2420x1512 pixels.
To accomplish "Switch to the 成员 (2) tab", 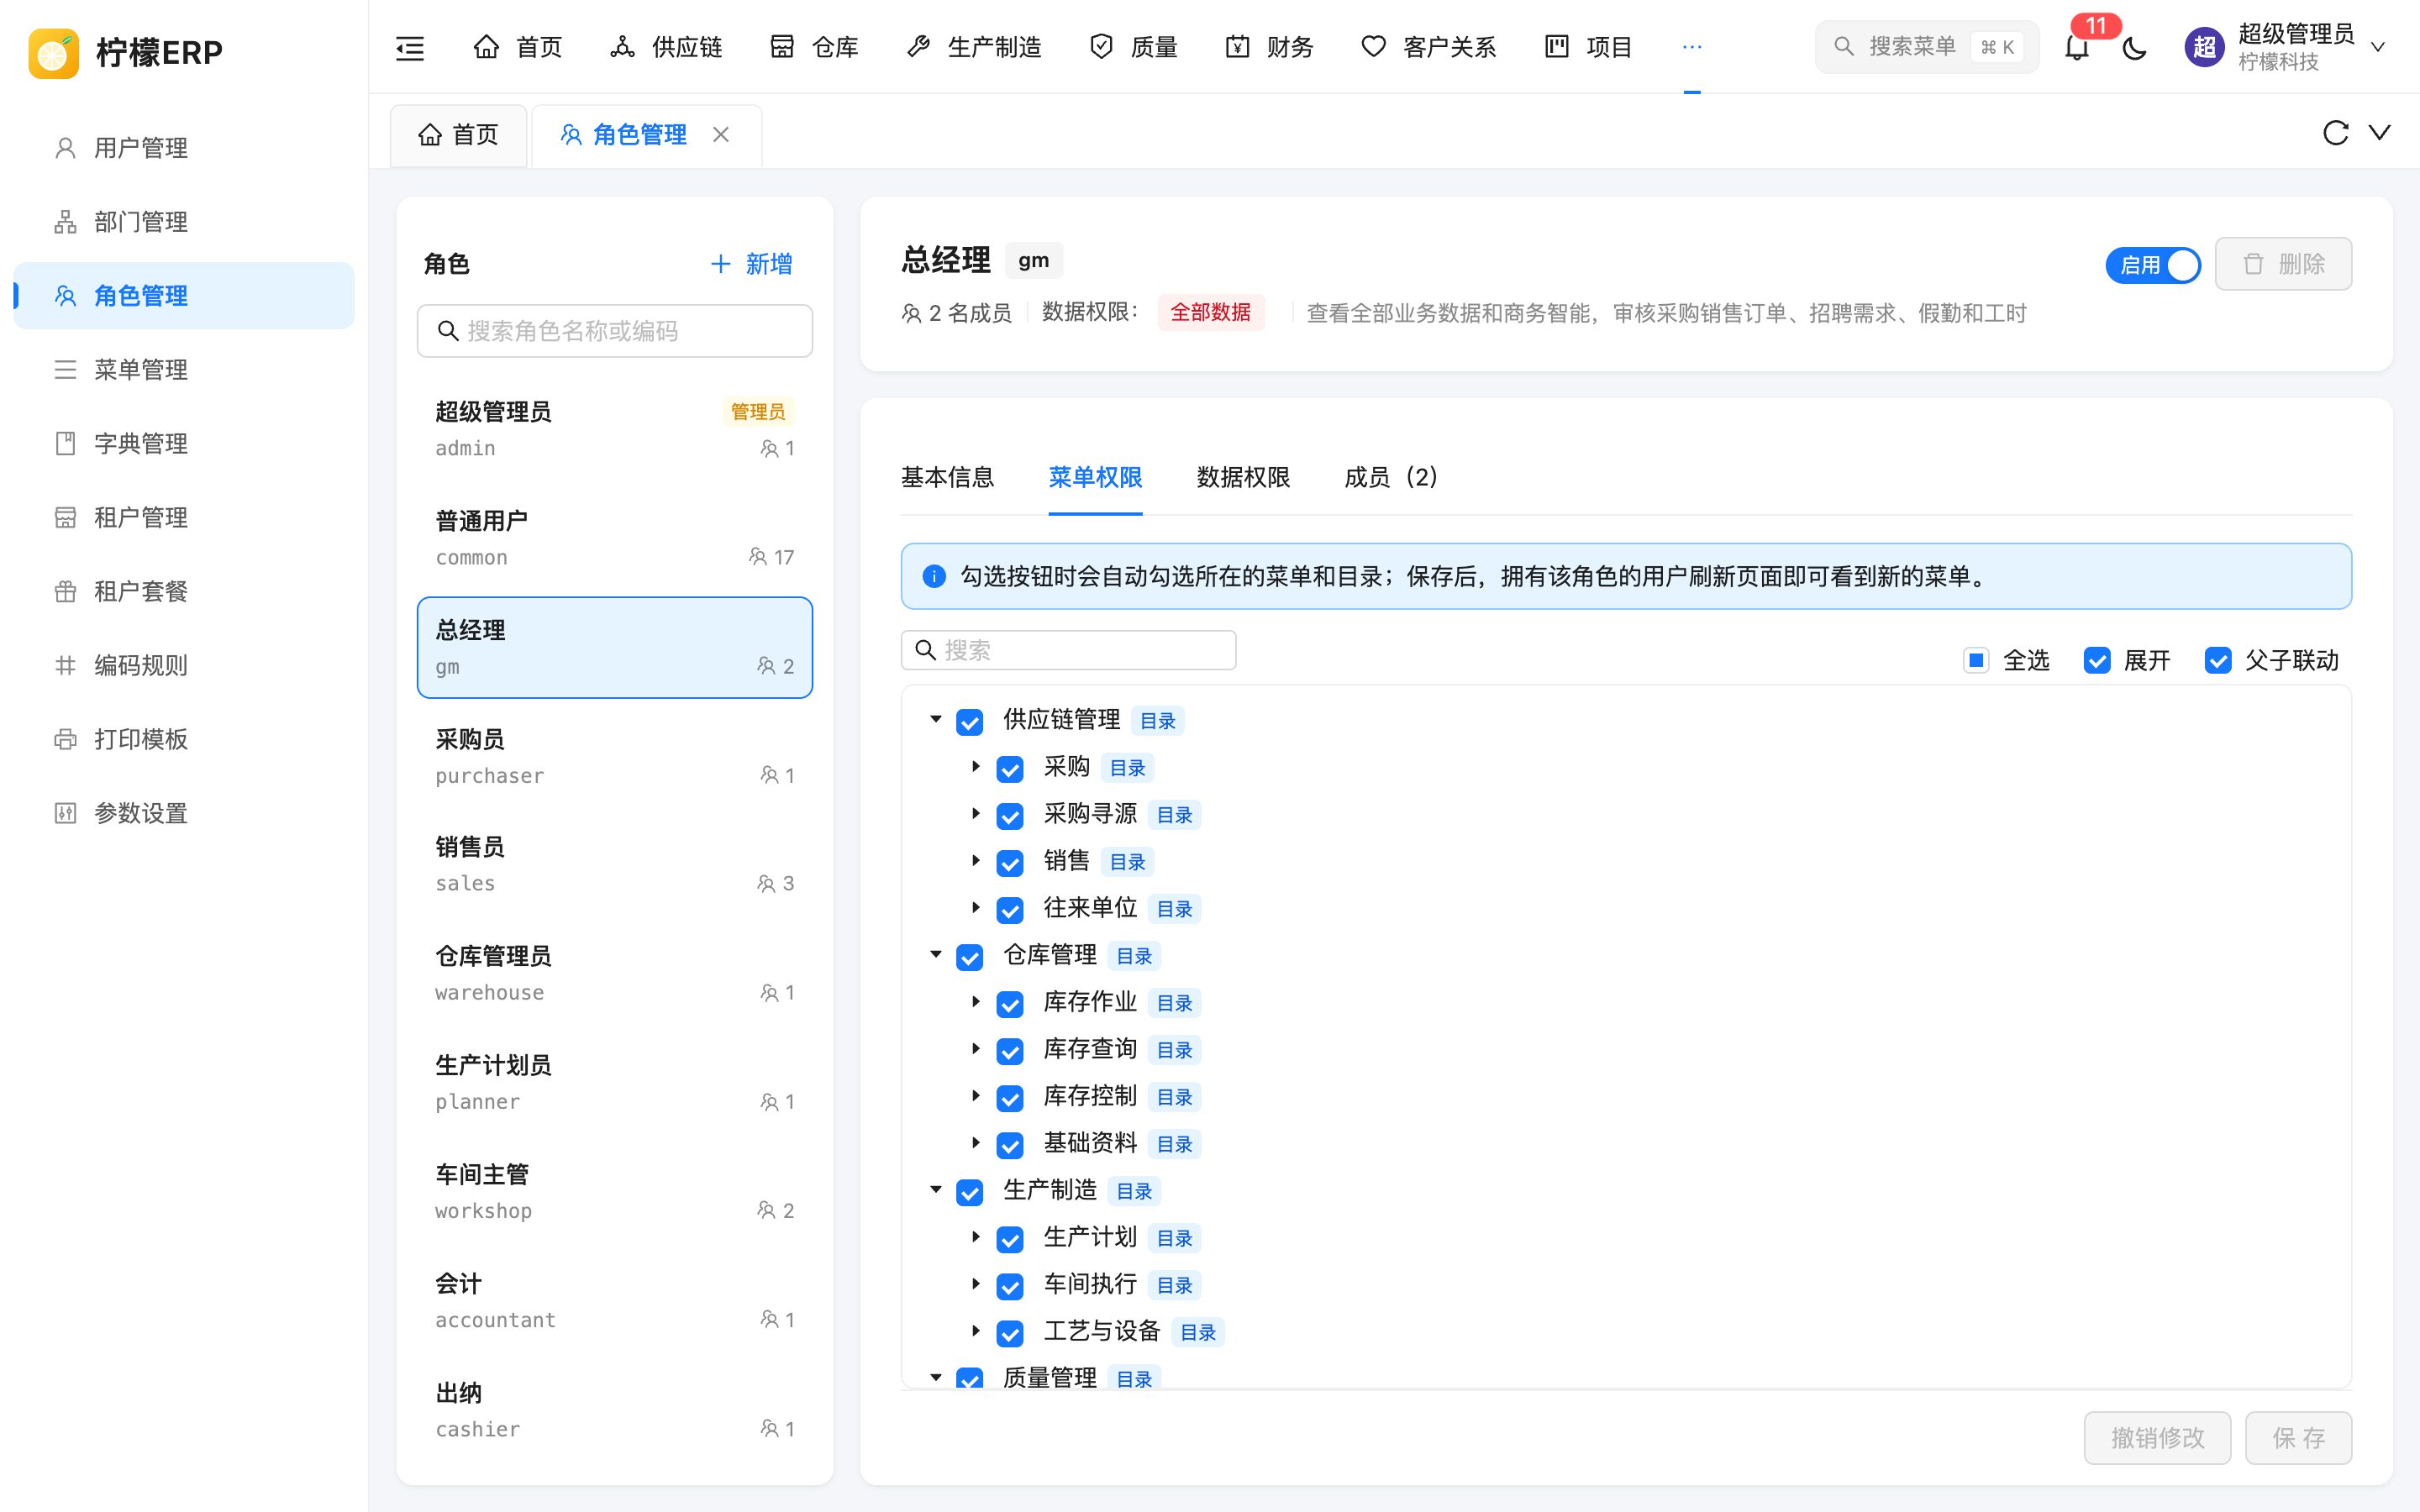I will click(1391, 477).
